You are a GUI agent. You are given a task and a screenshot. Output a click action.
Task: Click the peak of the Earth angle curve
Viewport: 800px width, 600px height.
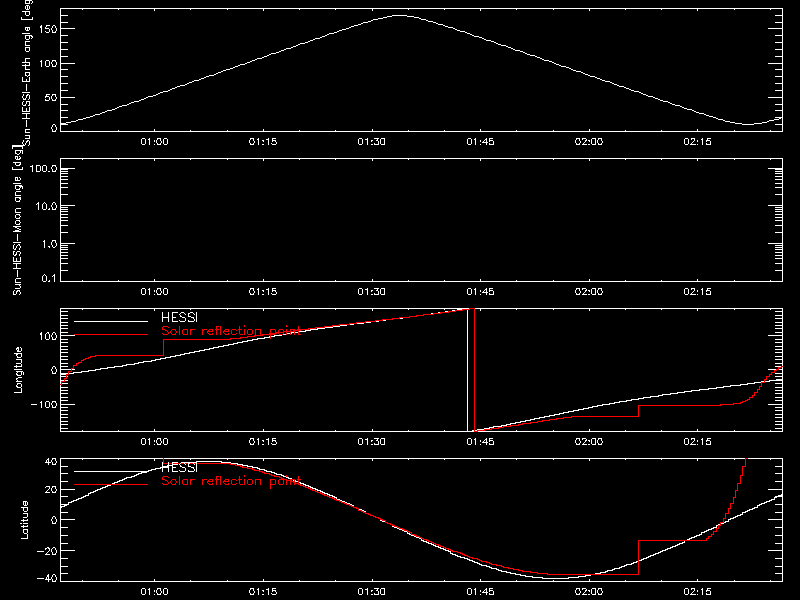pyautogui.click(x=399, y=16)
